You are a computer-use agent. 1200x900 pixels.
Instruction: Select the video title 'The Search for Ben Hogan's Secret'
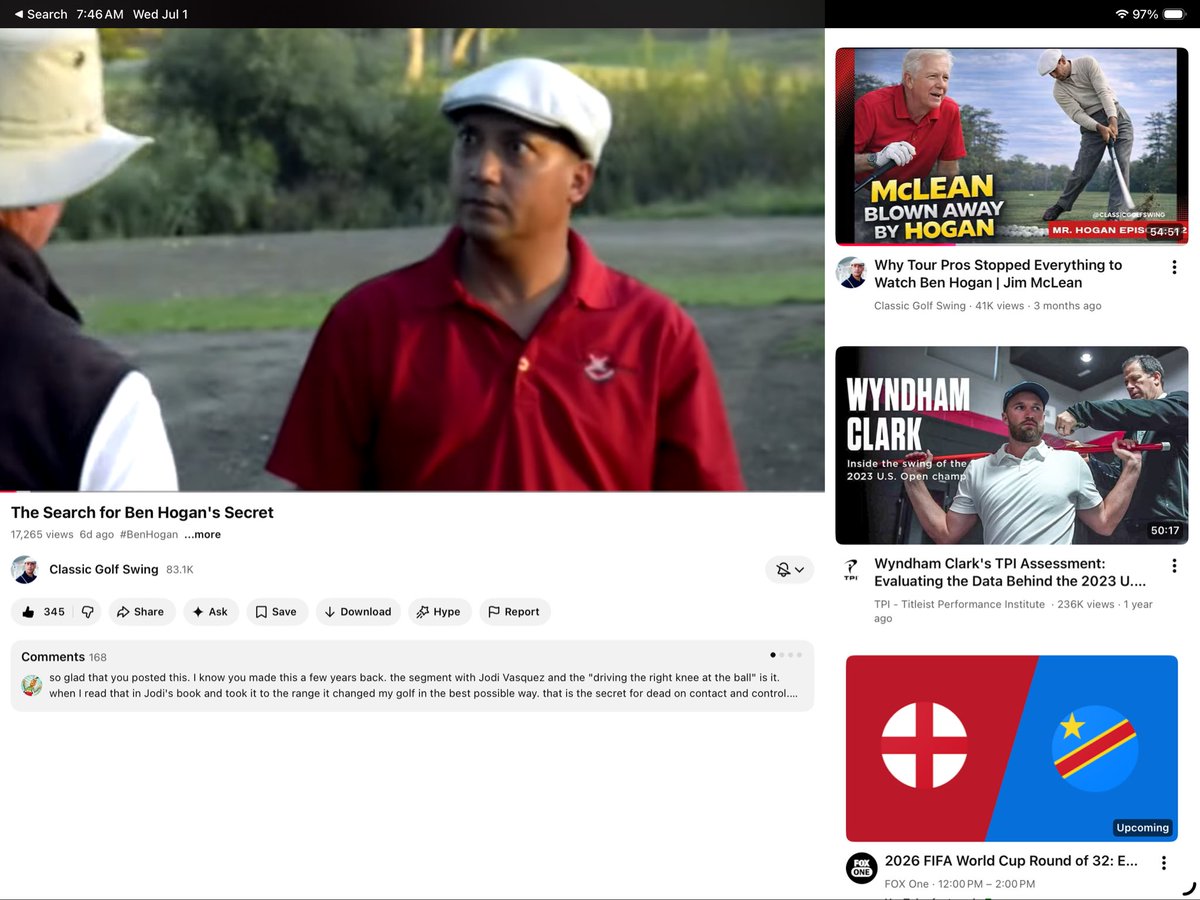click(142, 512)
